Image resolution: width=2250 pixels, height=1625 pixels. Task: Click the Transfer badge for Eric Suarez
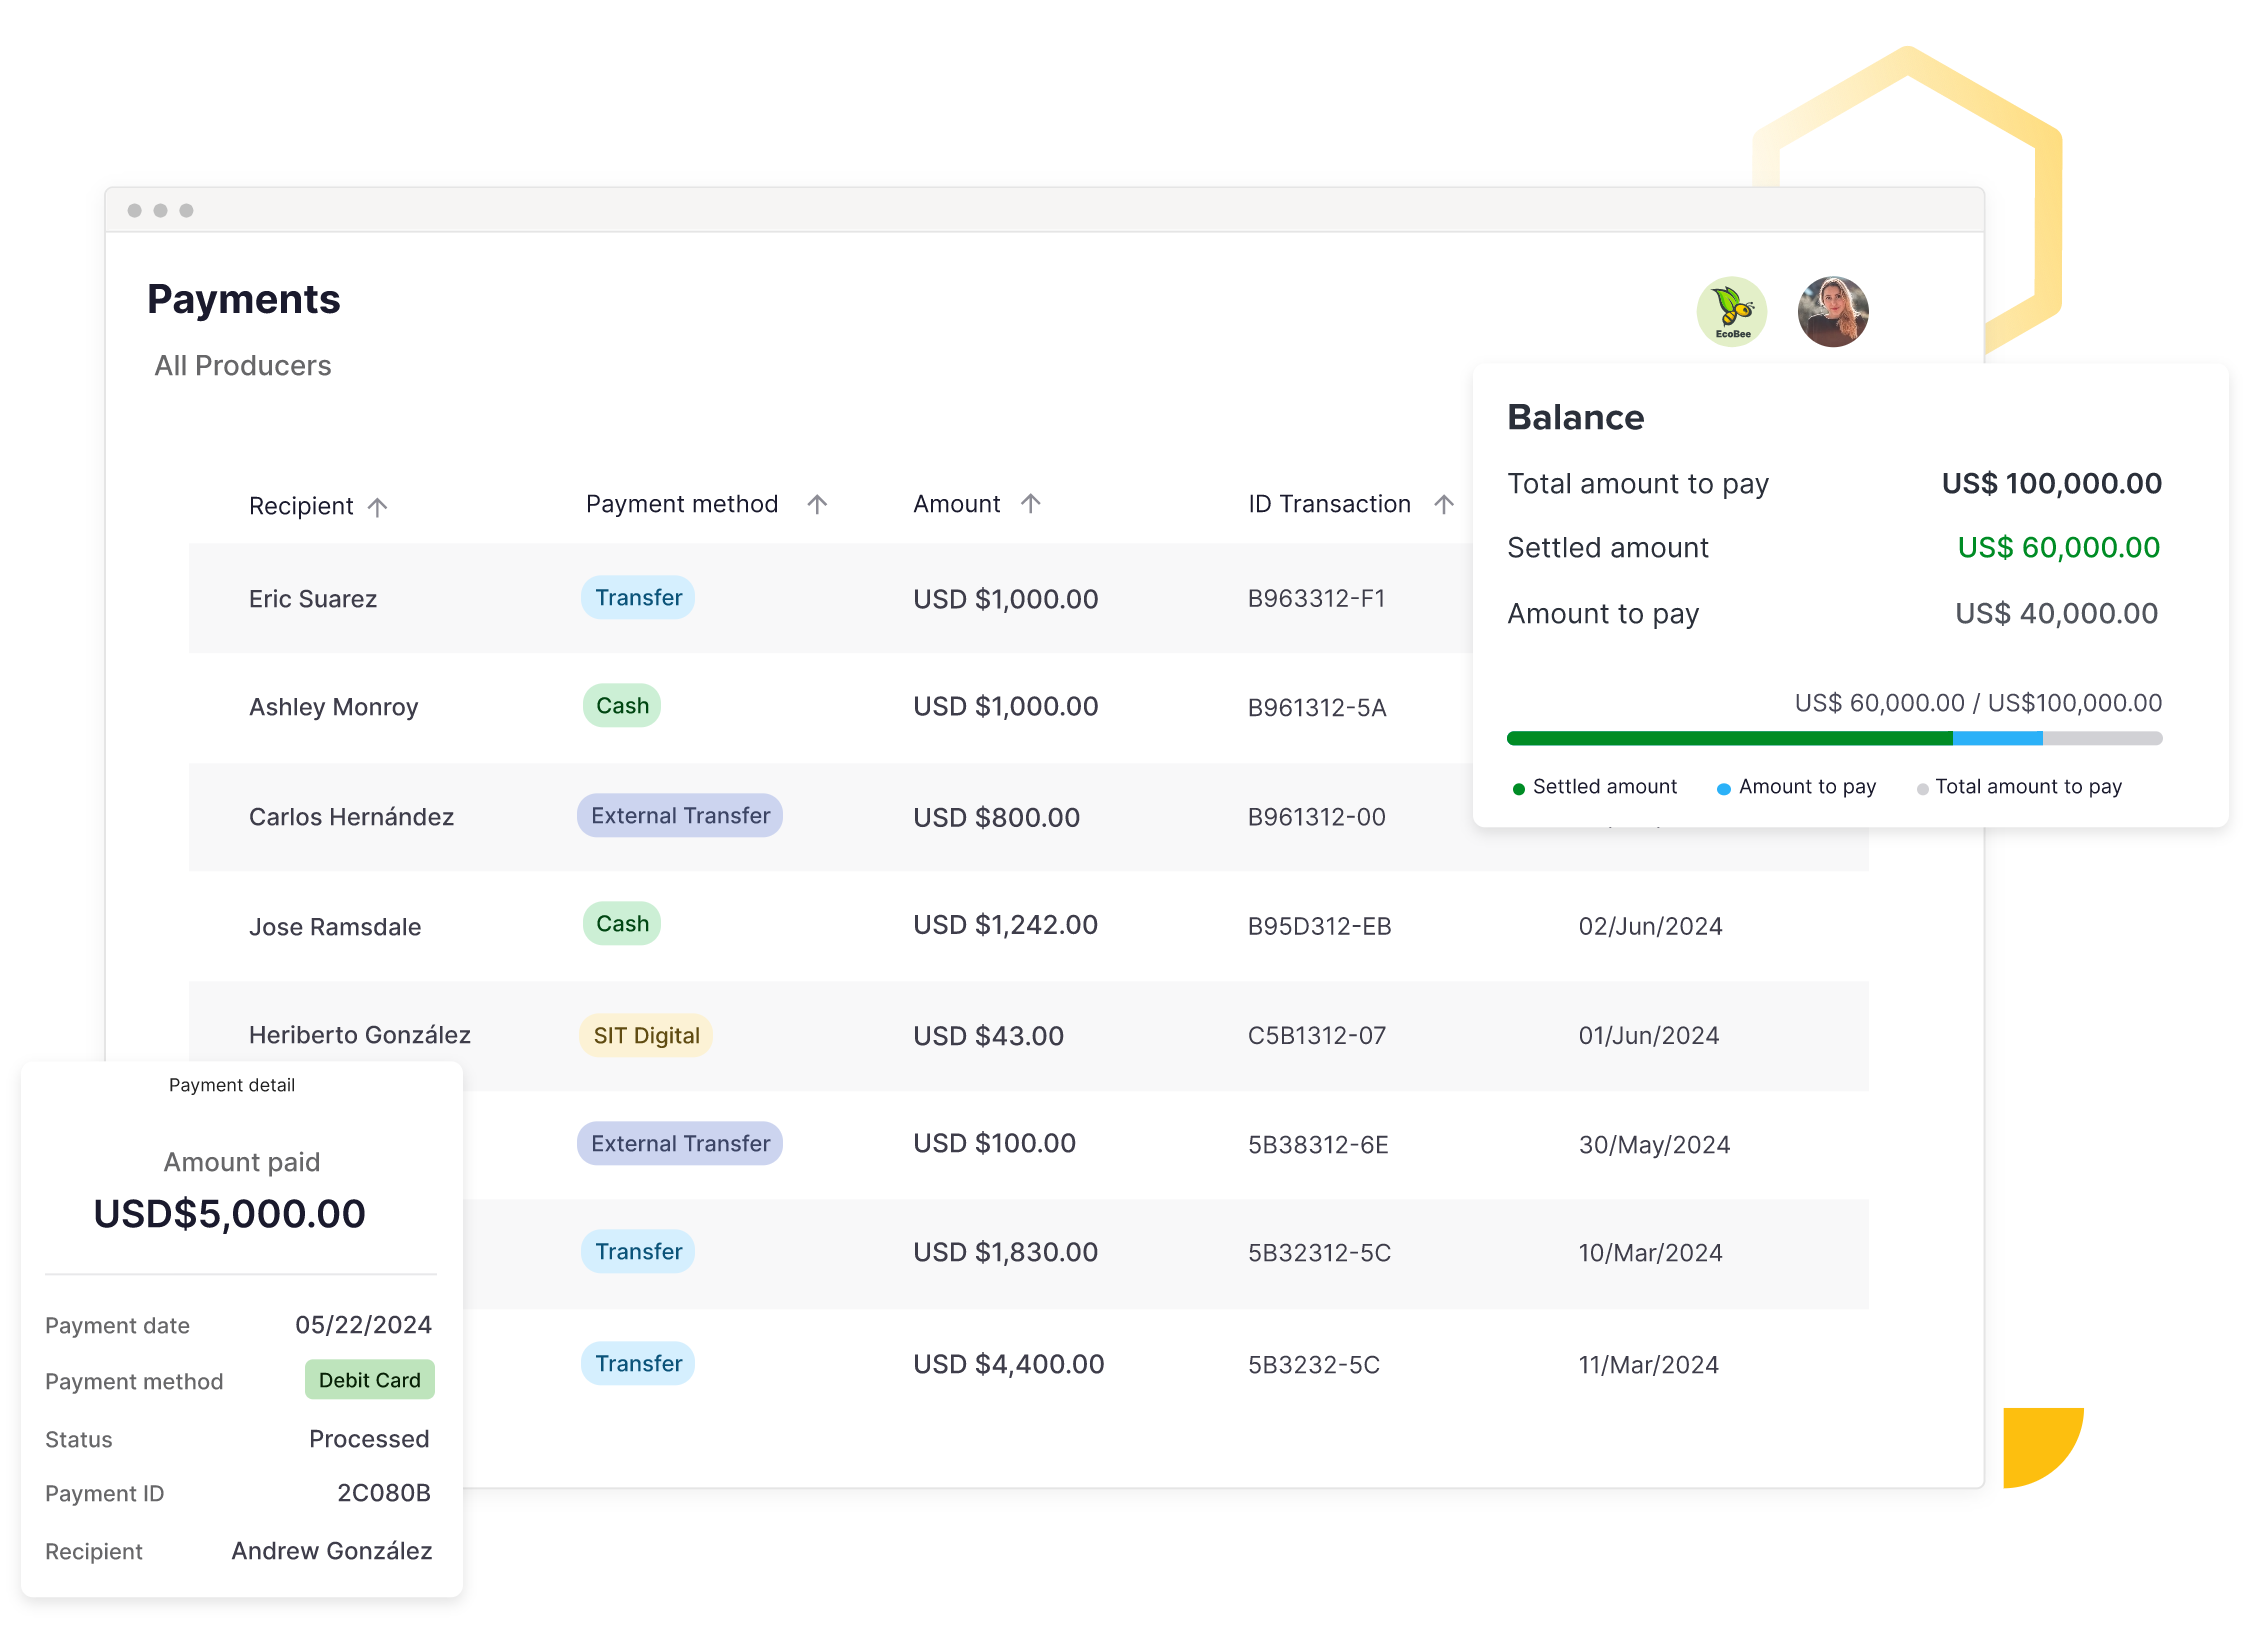(x=638, y=598)
